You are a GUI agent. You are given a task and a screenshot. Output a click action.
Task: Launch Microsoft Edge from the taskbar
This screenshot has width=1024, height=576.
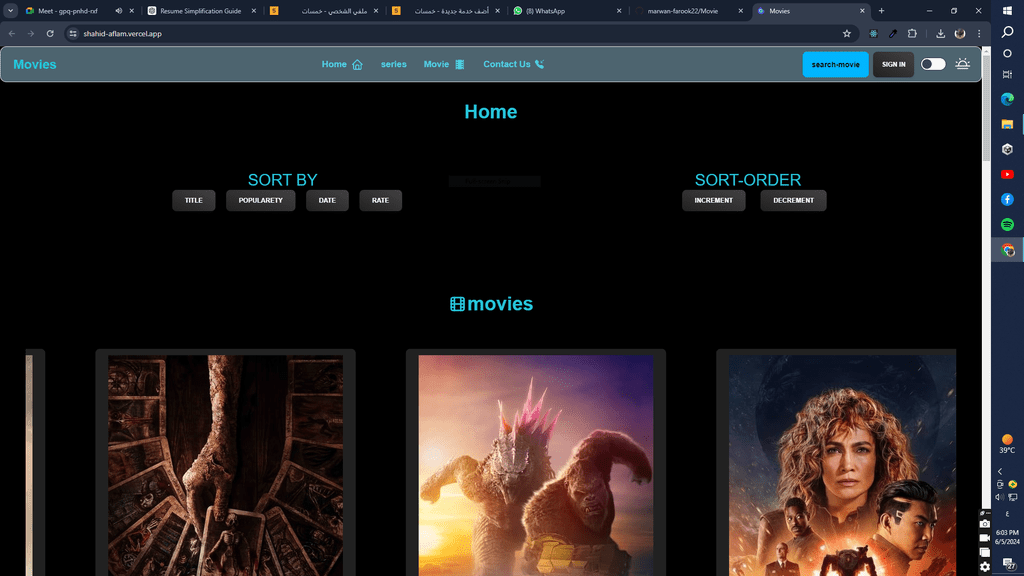[1008, 99]
